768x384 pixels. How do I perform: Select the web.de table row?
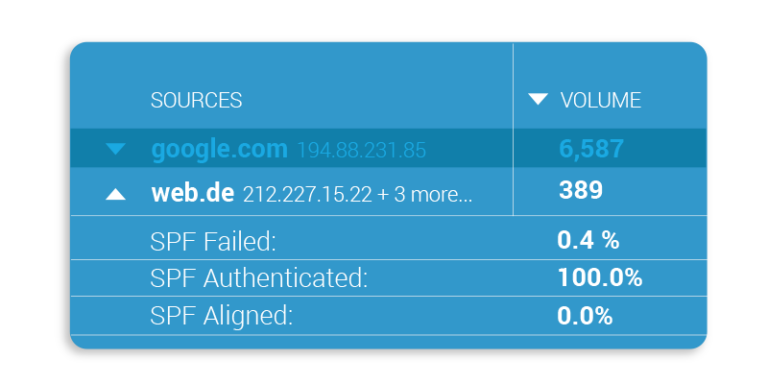(388, 192)
